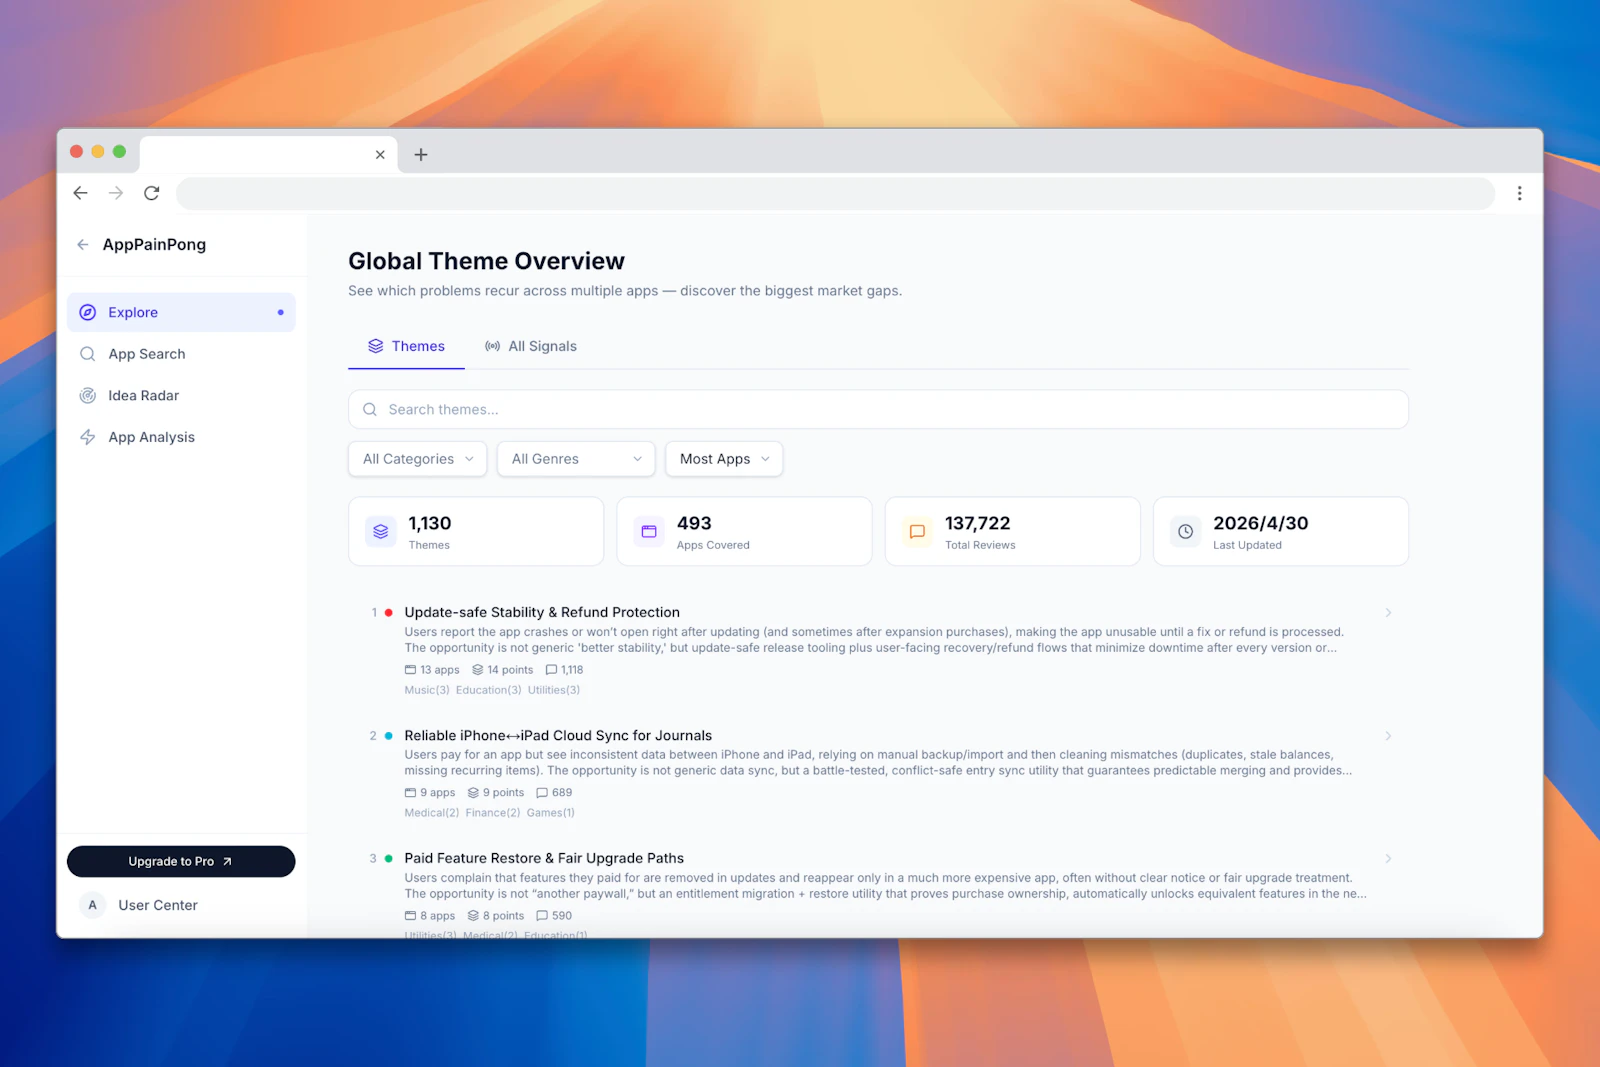Click the Last Updated clock icon
Screen dimensions: 1600x1067
1185,532
